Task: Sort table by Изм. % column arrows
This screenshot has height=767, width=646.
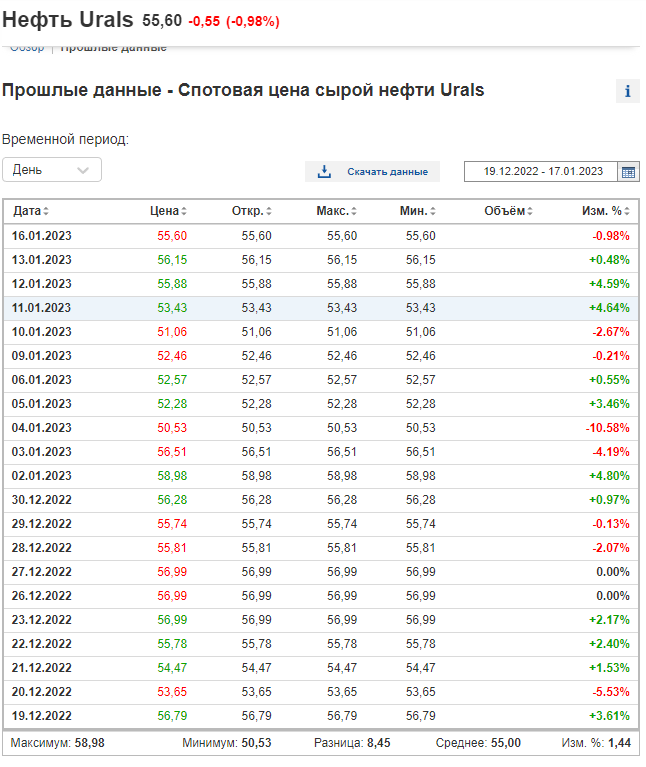Action: 627,211
